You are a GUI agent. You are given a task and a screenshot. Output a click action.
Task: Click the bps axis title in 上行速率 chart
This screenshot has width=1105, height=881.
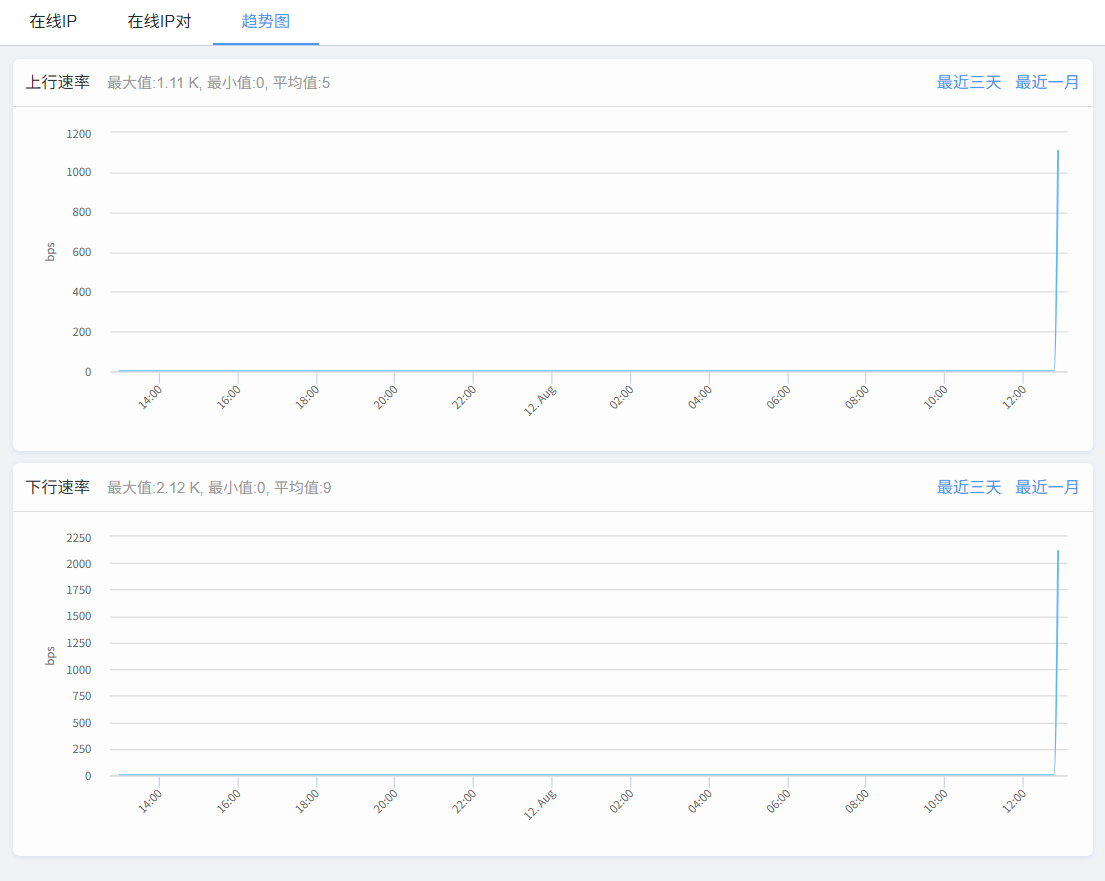pos(50,252)
